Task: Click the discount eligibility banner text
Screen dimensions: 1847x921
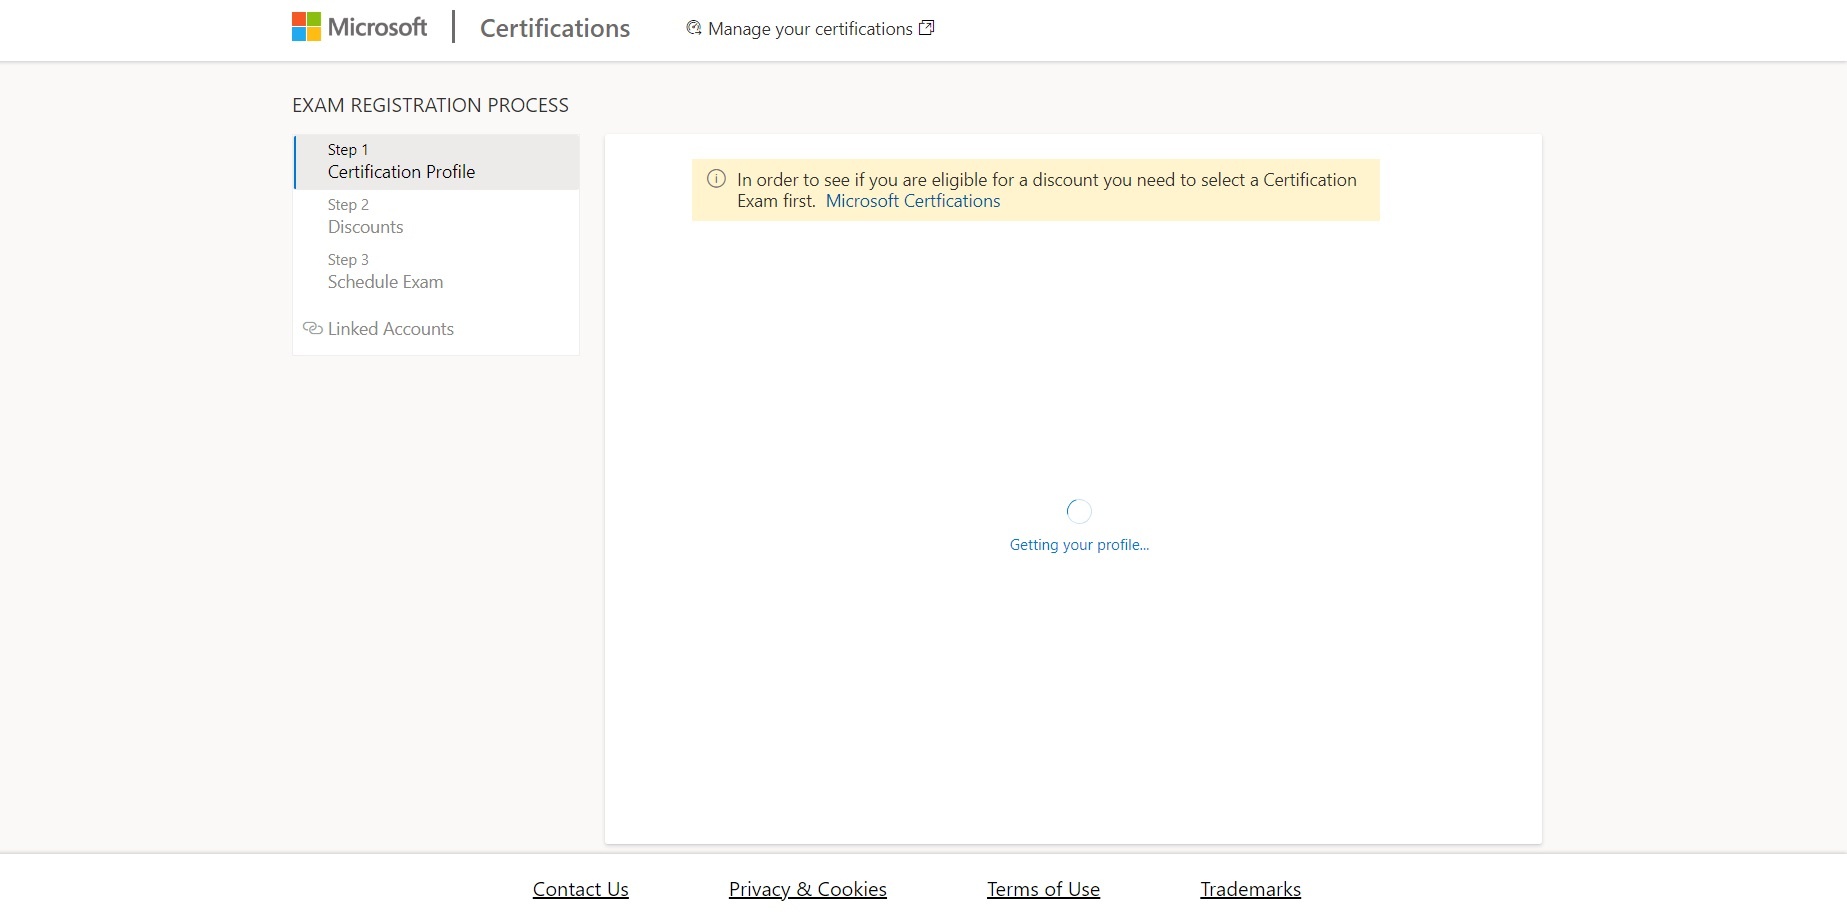Action: (x=1047, y=190)
